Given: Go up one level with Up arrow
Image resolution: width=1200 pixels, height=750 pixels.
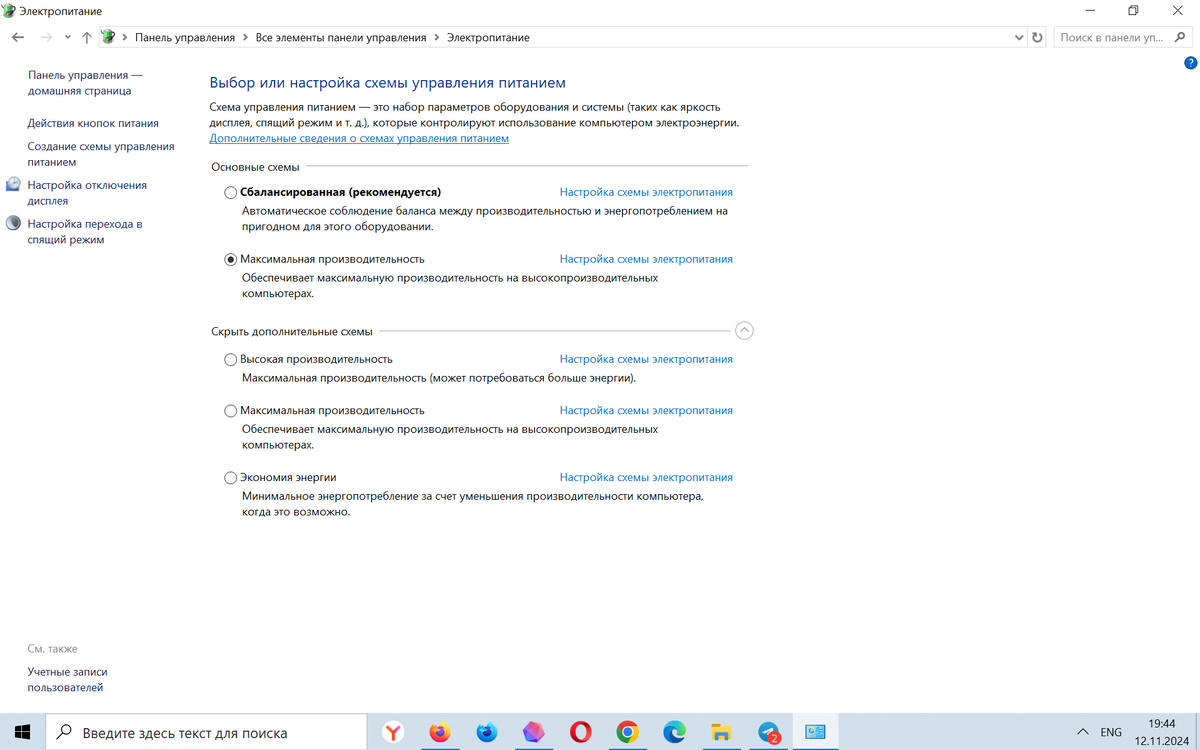Looking at the screenshot, I should [x=87, y=37].
